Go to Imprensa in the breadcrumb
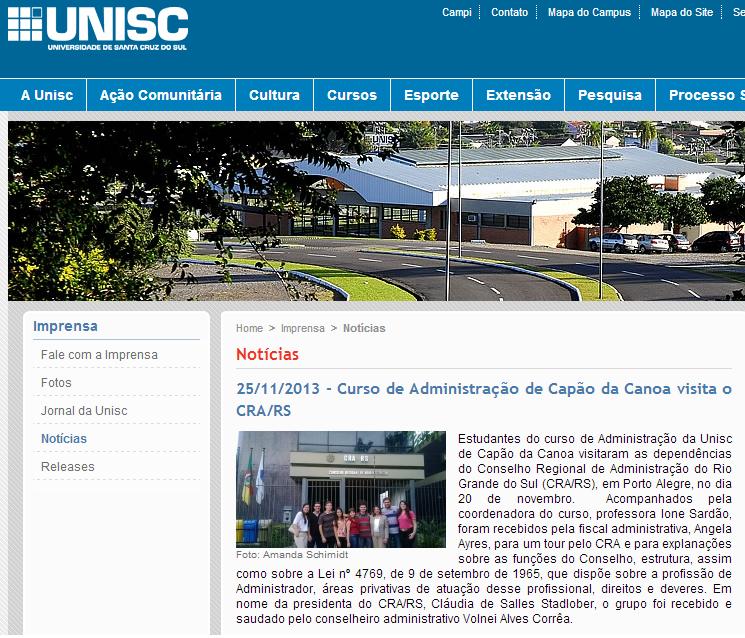745x638 pixels. 303,328
